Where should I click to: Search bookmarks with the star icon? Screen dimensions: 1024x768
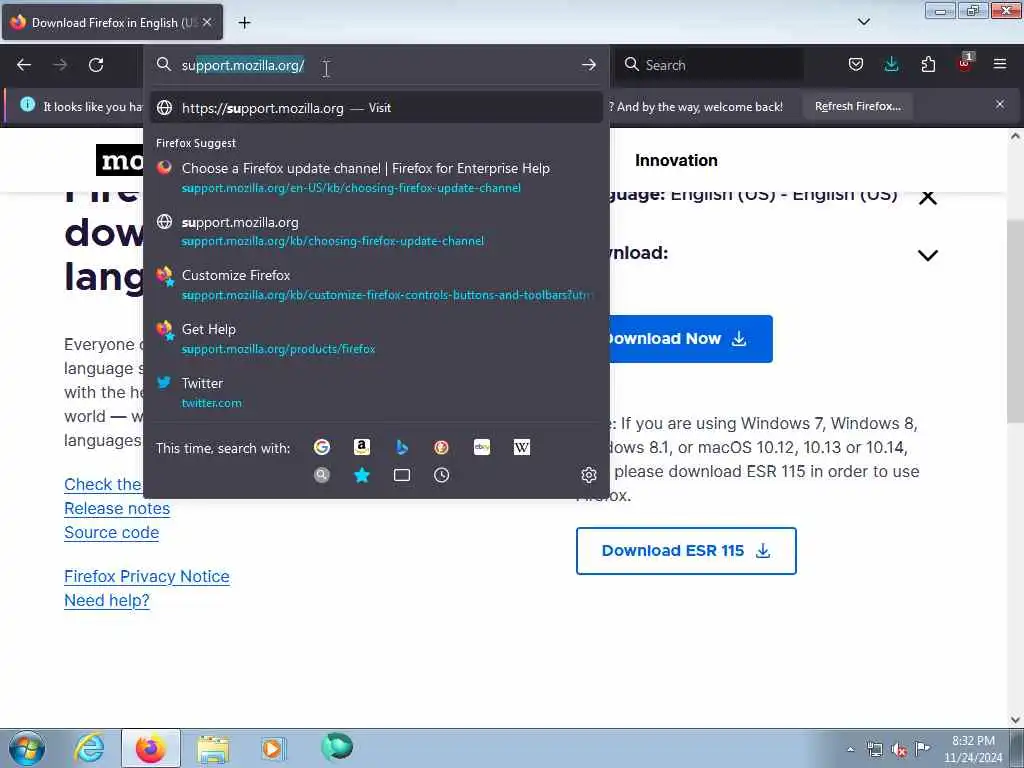pos(362,475)
